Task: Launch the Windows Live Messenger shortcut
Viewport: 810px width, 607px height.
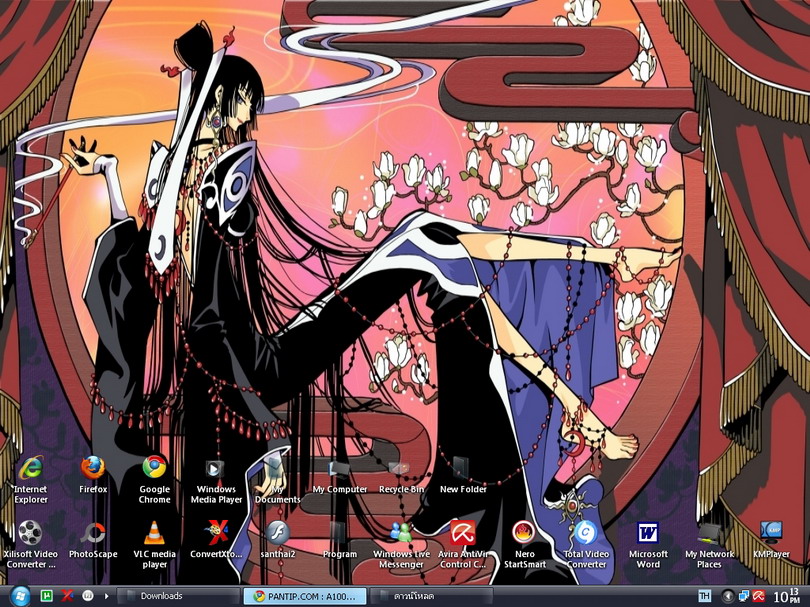Action: pyautogui.click(x=401, y=545)
